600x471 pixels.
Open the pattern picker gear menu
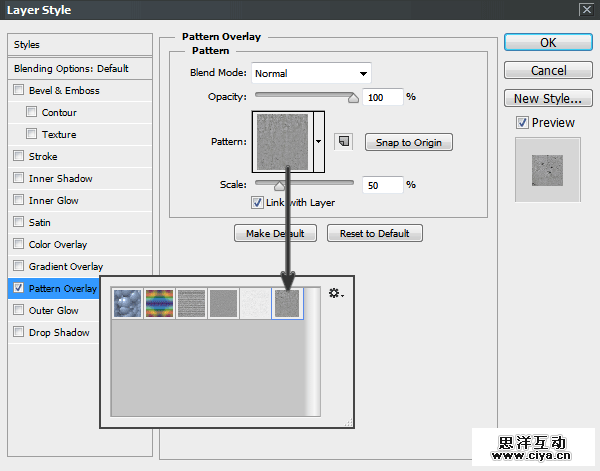coord(336,295)
